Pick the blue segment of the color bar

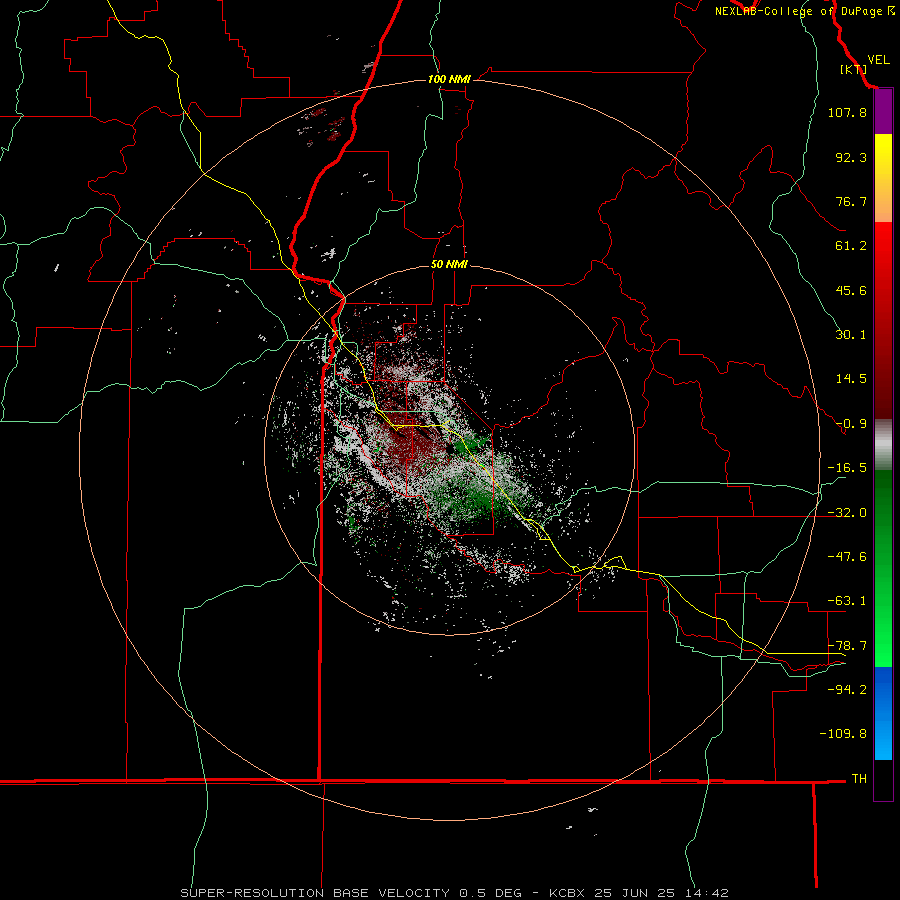[883, 713]
